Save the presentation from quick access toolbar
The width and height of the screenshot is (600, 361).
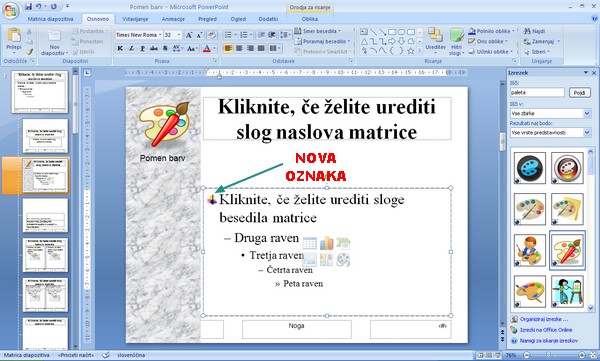(28, 7)
